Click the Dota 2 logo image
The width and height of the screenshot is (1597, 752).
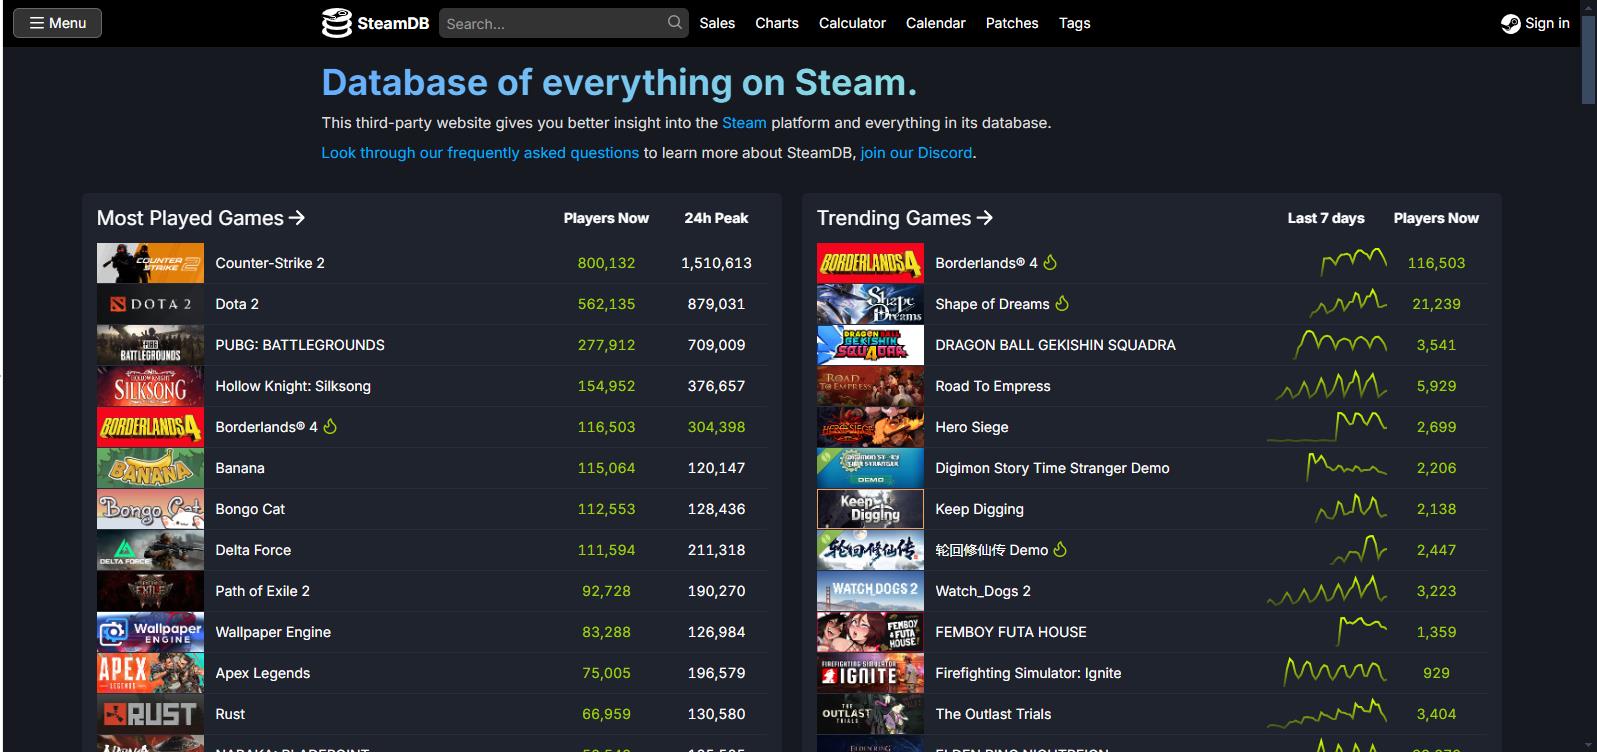tap(150, 304)
